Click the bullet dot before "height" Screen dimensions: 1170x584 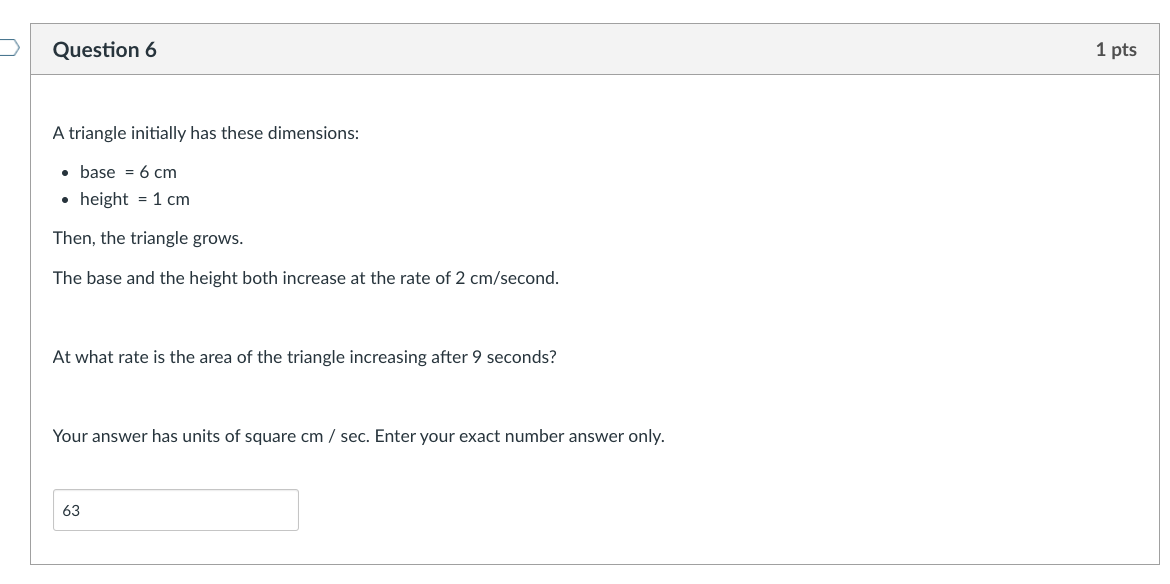65,200
